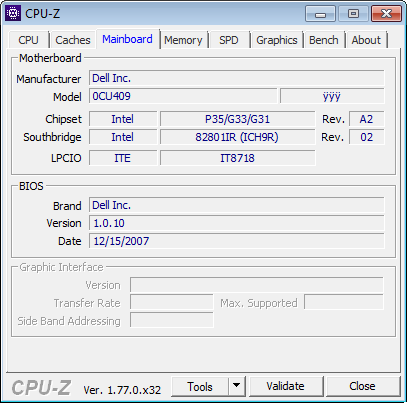Click the Close button at bottom
407x403 pixels.
tap(363, 386)
